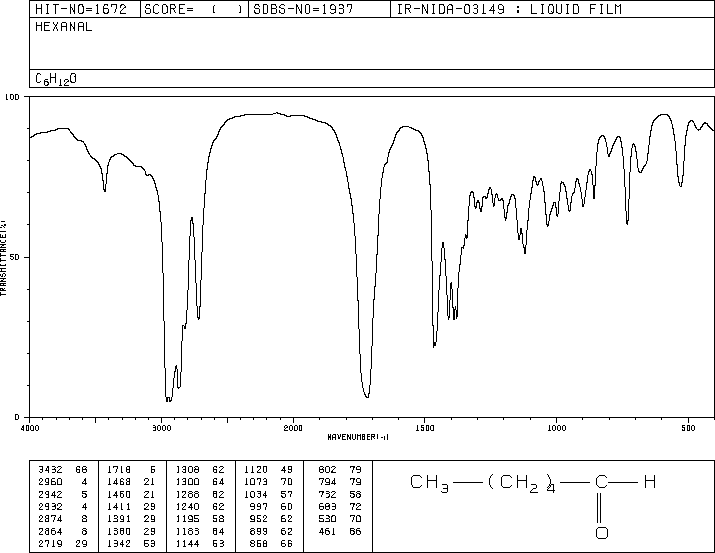Click the 4000 wavenumber axis label
The image size is (715, 553).
pos(30,428)
